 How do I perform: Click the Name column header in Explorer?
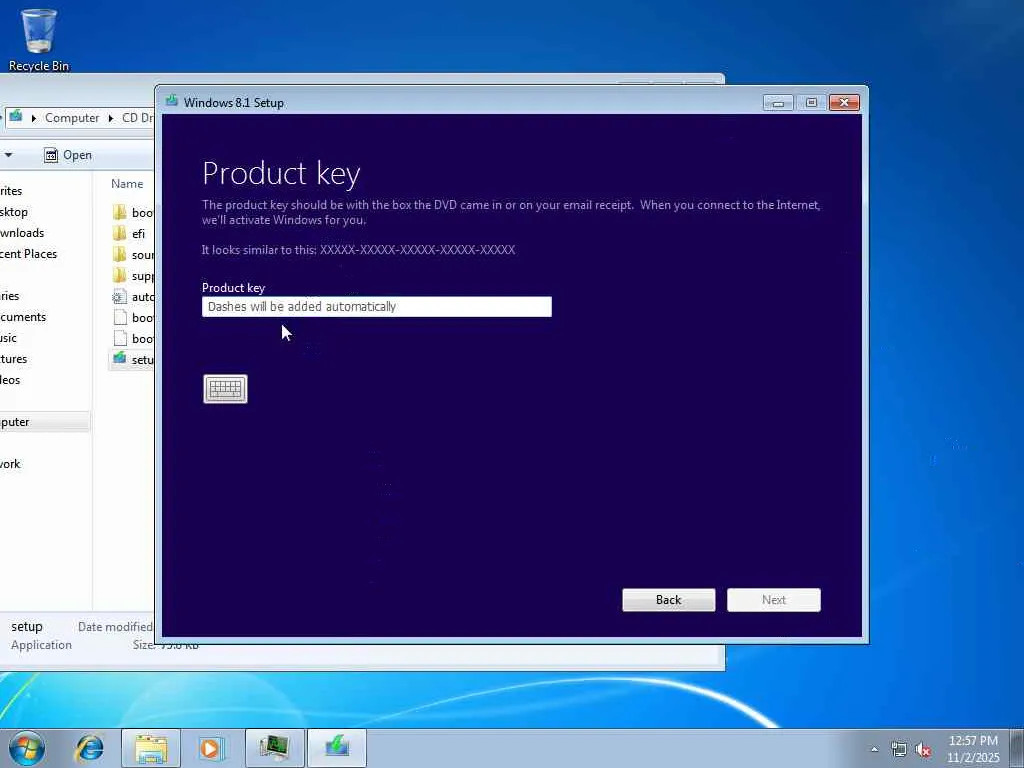[x=127, y=184]
